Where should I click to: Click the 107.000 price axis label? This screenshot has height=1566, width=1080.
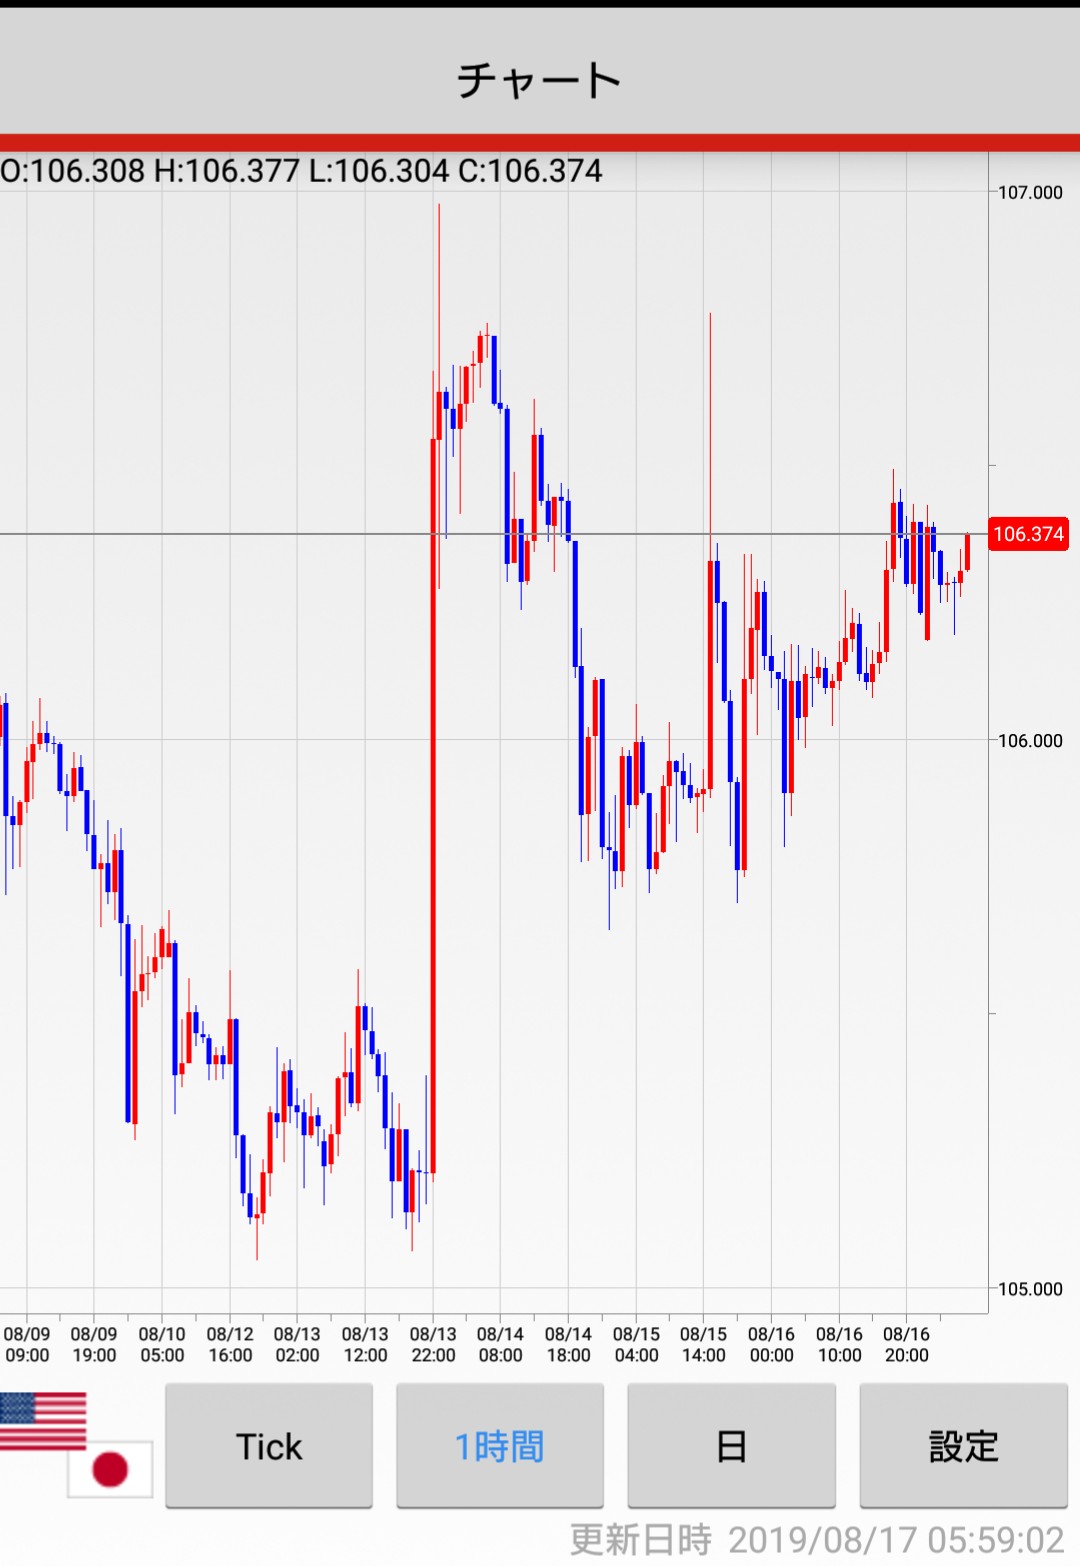click(x=1030, y=192)
